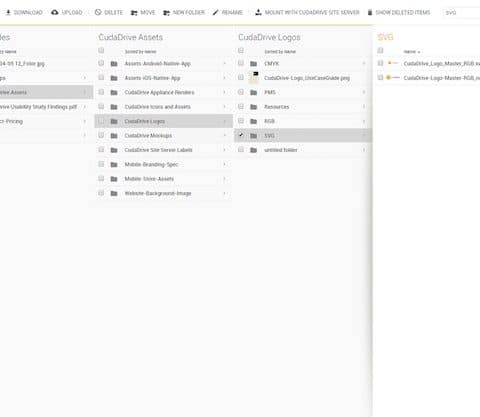Check the untitled folder checkbox
Viewport: 480px width, 417px height.
(241, 150)
